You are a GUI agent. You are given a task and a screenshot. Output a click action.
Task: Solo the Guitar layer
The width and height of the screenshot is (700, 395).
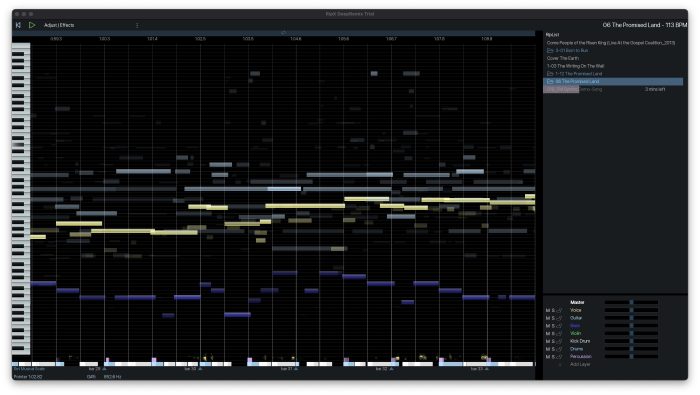tap(553, 318)
